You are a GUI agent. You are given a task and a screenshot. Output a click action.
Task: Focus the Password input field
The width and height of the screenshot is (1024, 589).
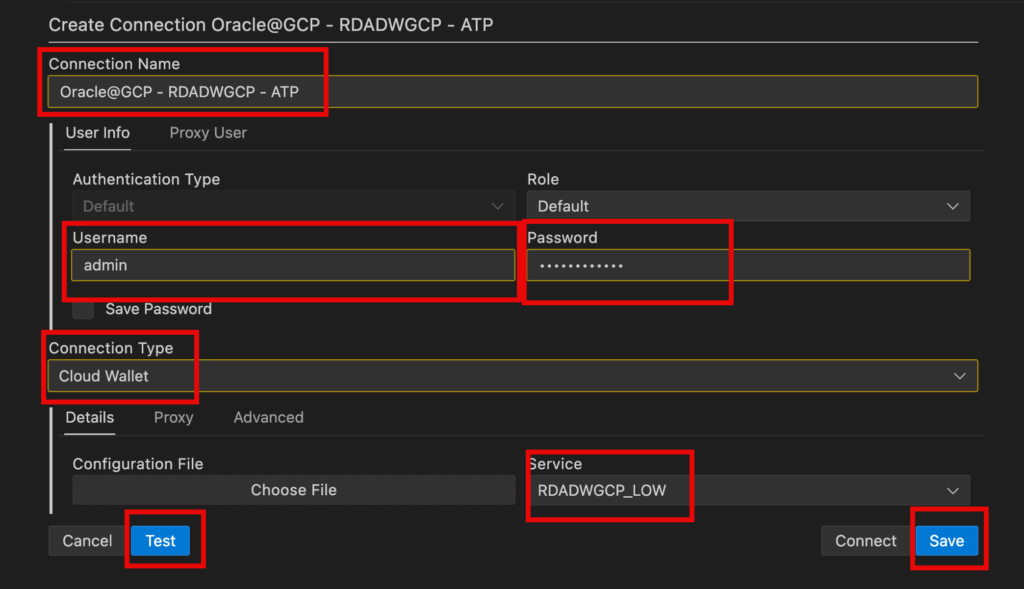pyautogui.click(x=748, y=265)
